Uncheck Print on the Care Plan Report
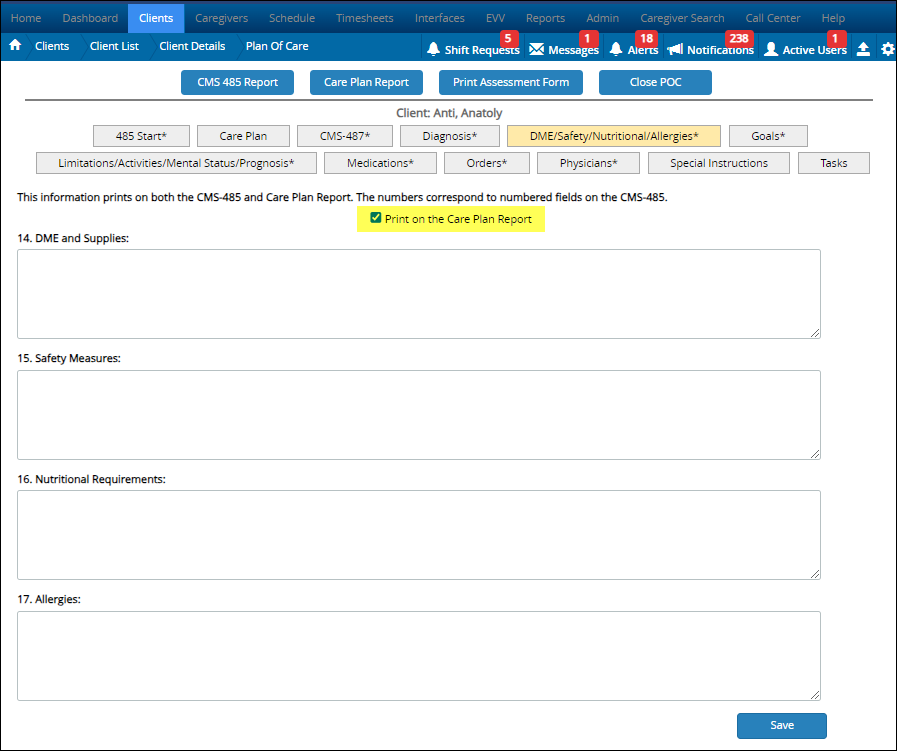Image resolution: width=897 pixels, height=751 pixels. [x=376, y=218]
